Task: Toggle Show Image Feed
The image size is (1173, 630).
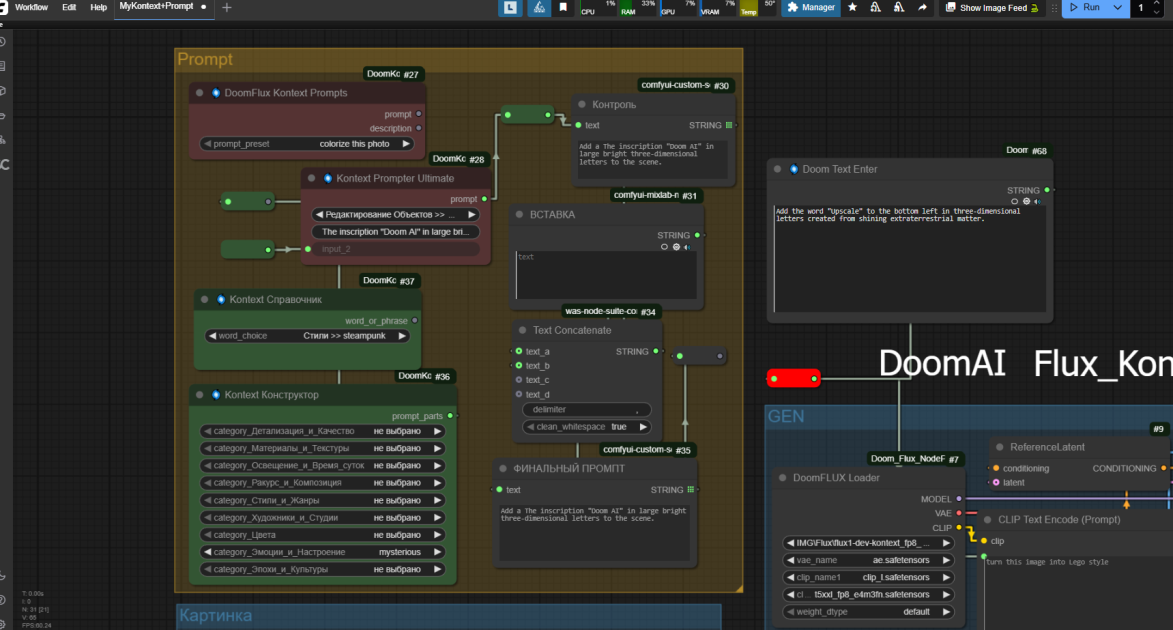Action: [991, 7]
